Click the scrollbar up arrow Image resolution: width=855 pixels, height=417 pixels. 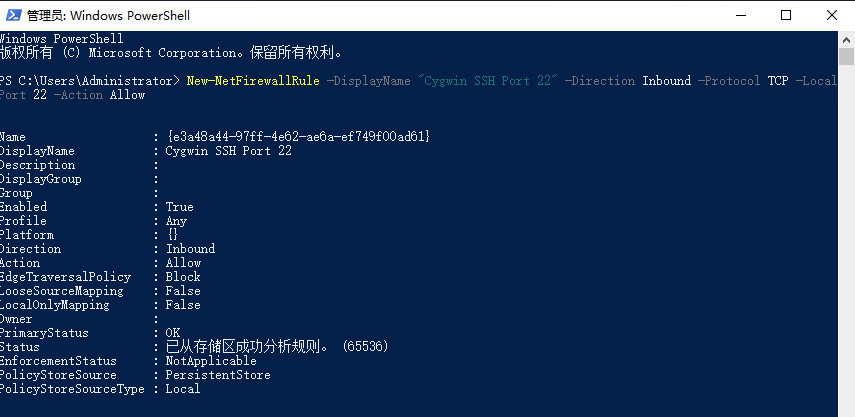846,39
